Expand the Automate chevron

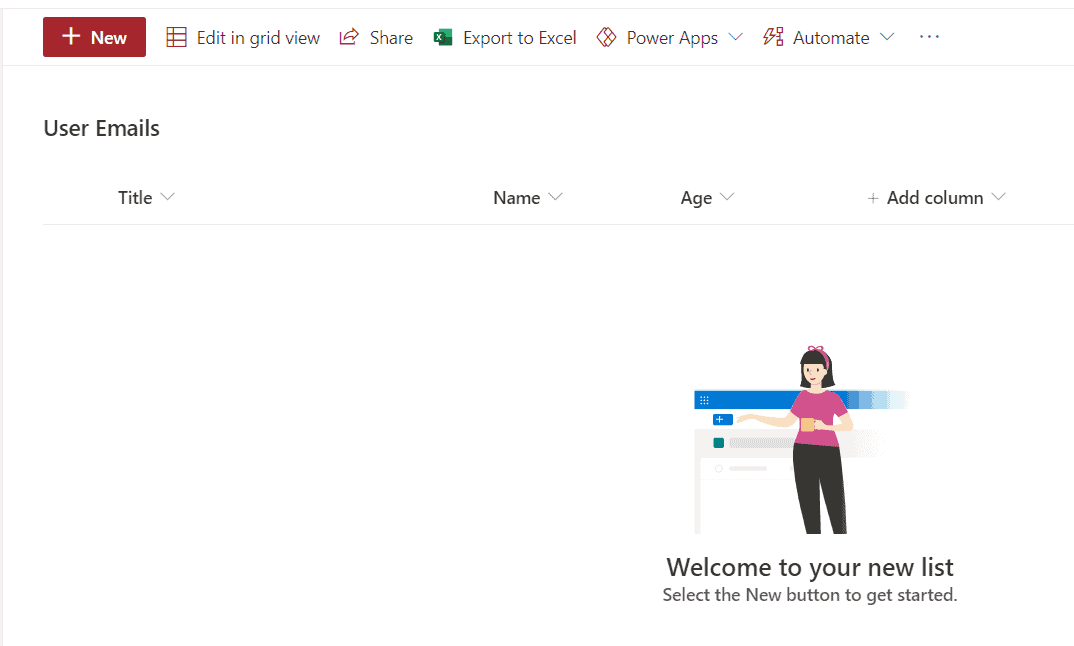pyautogui.click(x=887, y=37)
